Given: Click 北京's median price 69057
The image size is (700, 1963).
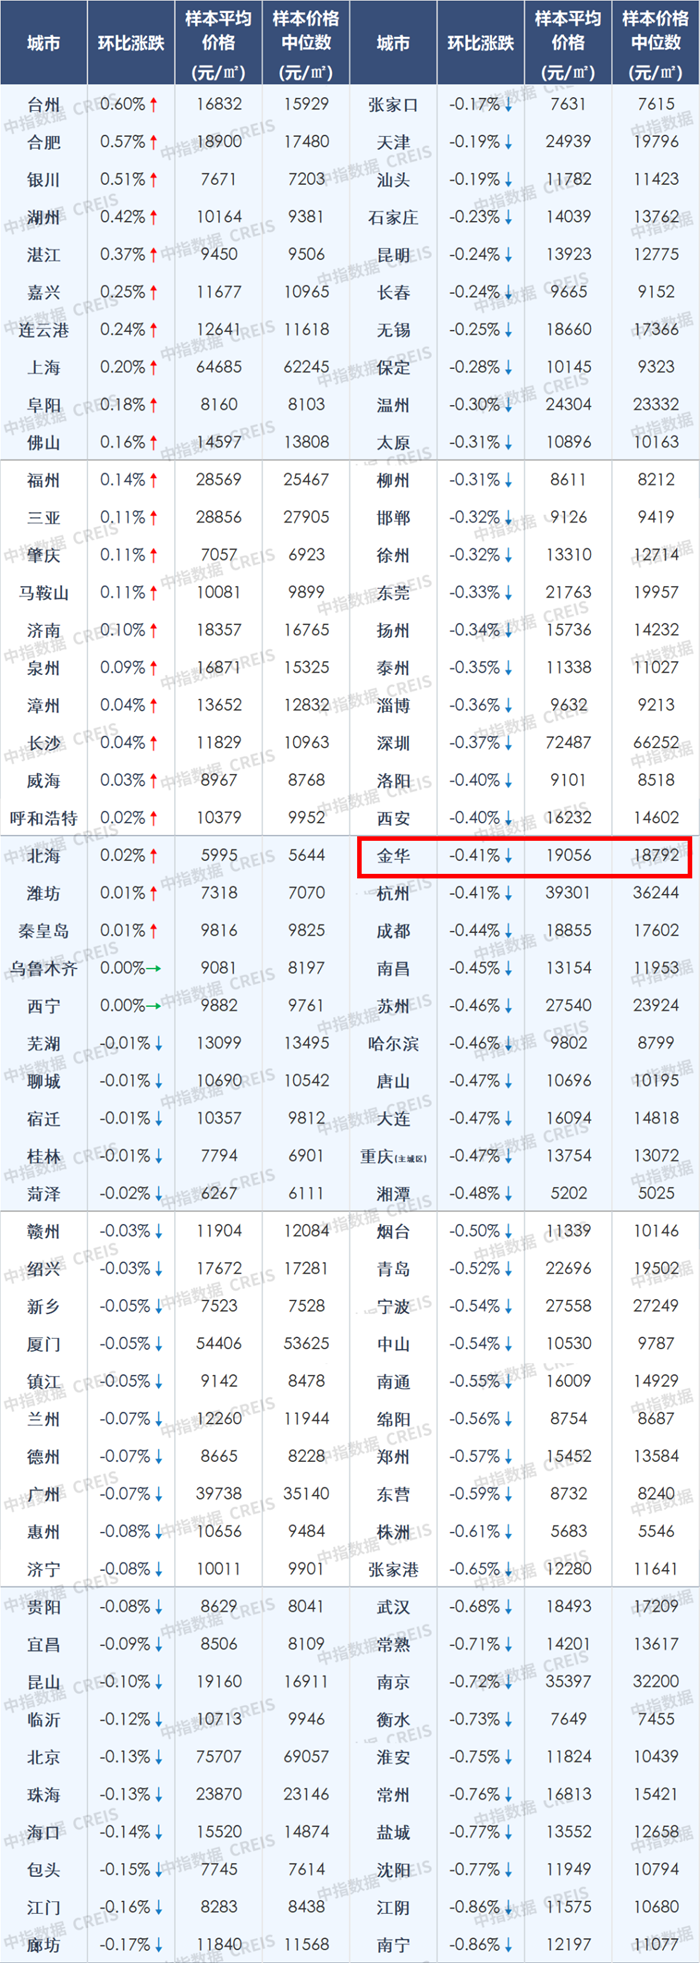Looking at the screenshot, I should (x=306, y=1757).
